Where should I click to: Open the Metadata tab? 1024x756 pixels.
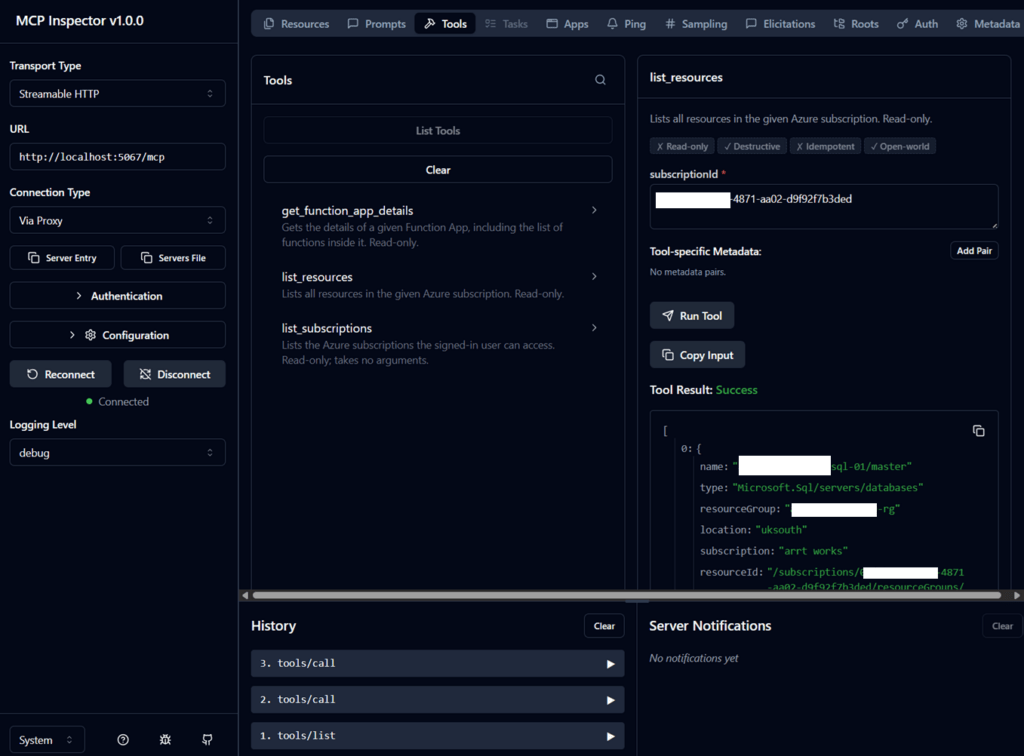click(x=988, y=24)
